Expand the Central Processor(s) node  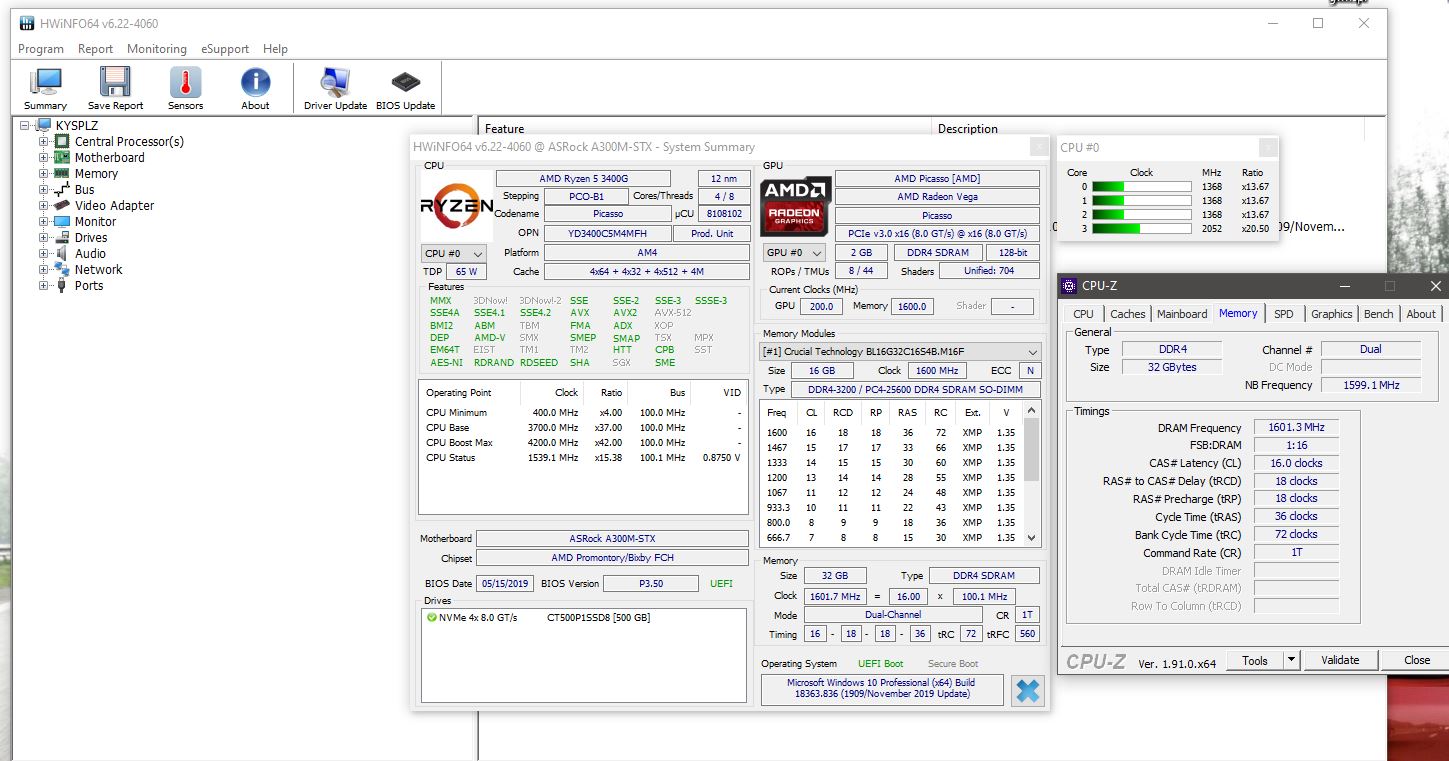[x=44, y=142]
